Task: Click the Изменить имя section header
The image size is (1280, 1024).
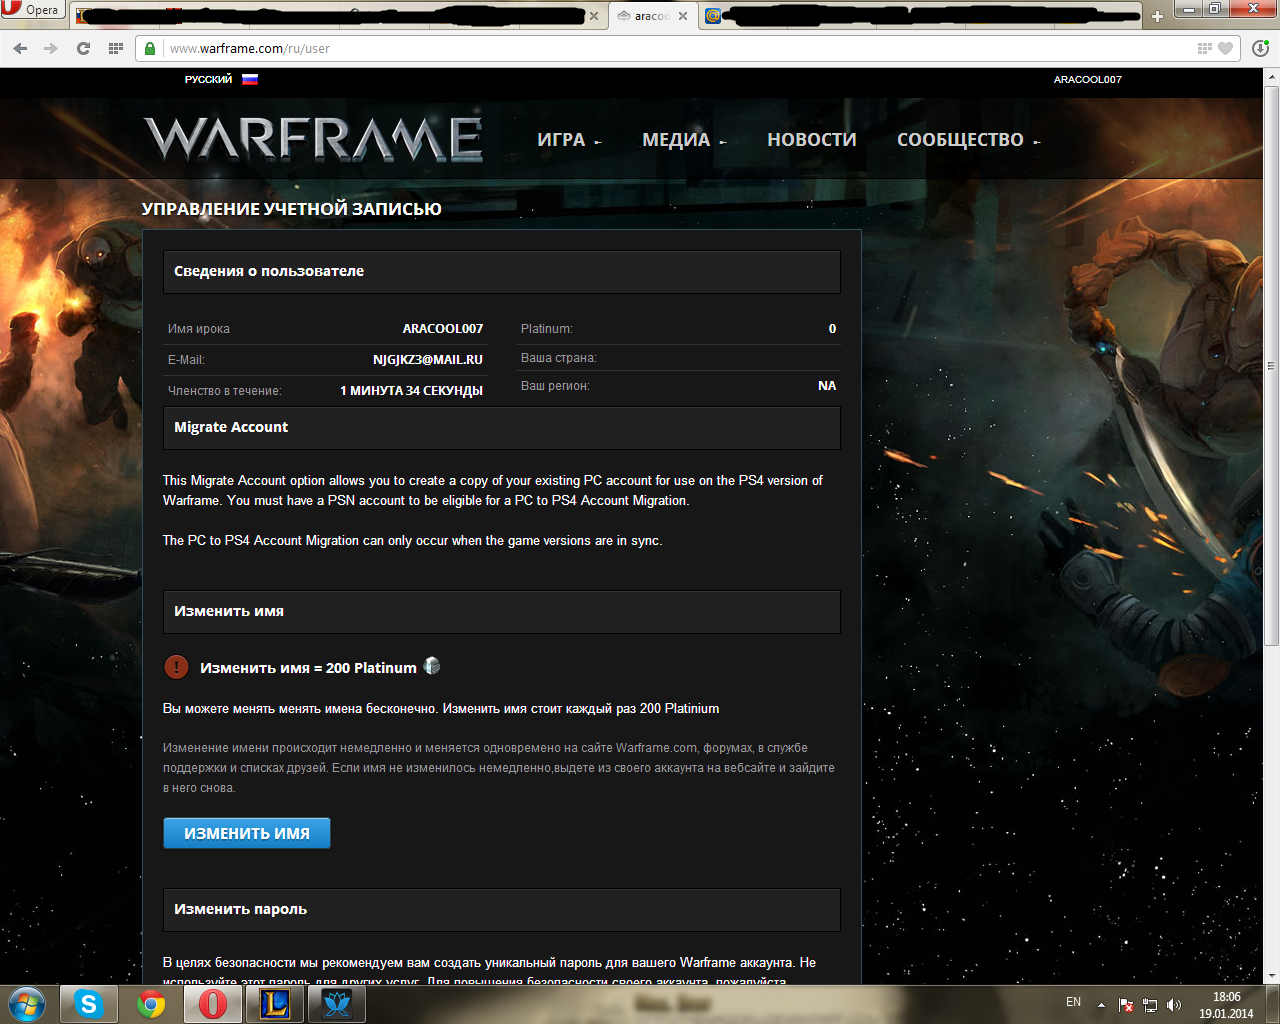Action: (502, 611)
